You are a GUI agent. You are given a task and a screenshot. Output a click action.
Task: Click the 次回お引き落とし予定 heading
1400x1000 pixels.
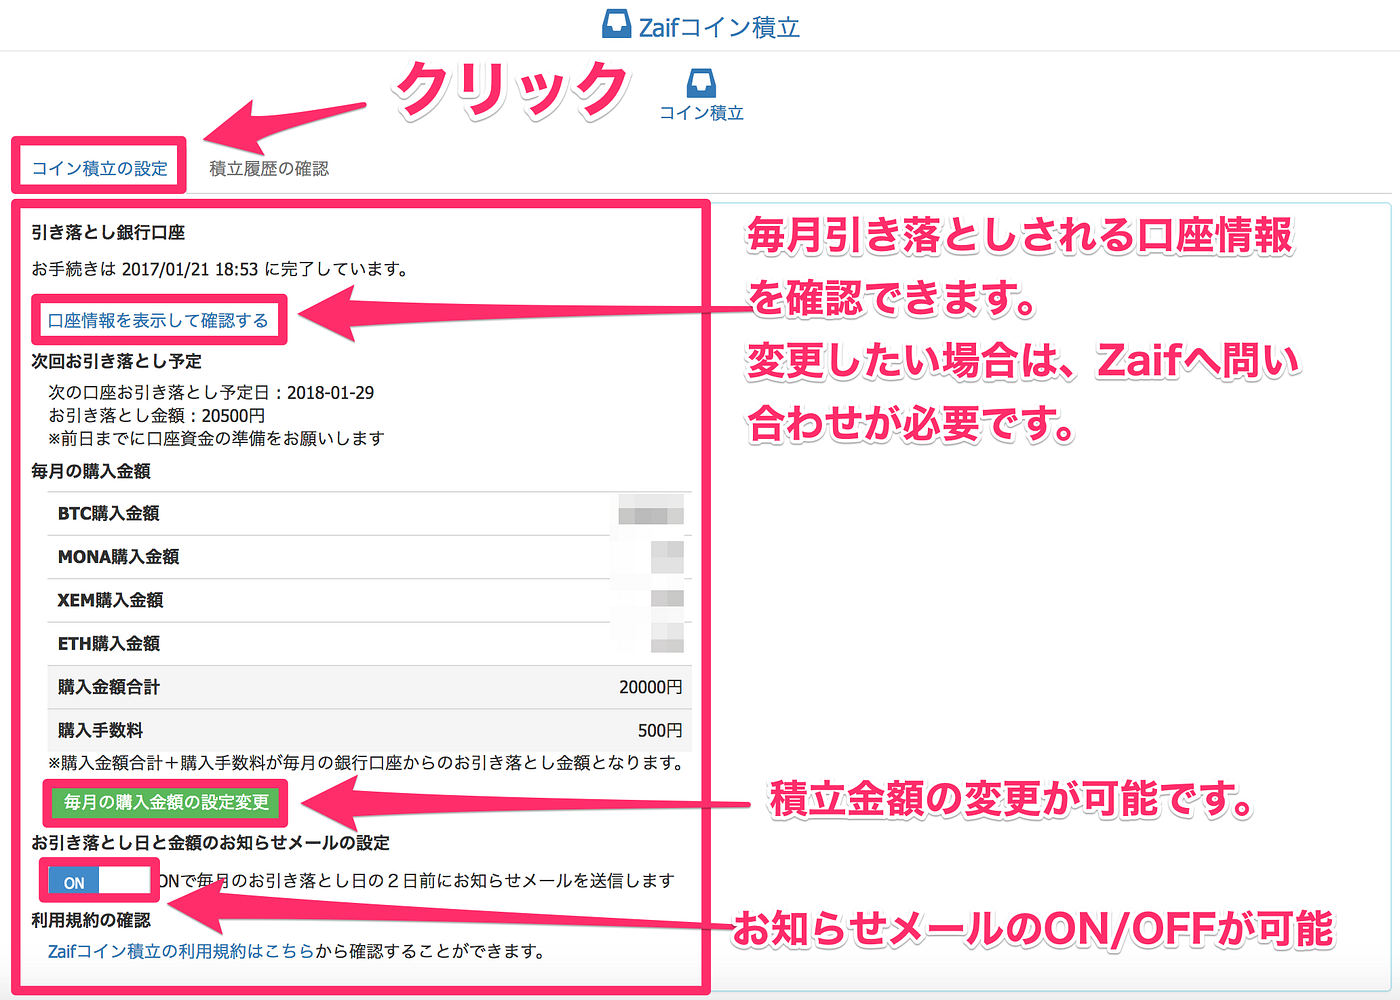point(116,361)
